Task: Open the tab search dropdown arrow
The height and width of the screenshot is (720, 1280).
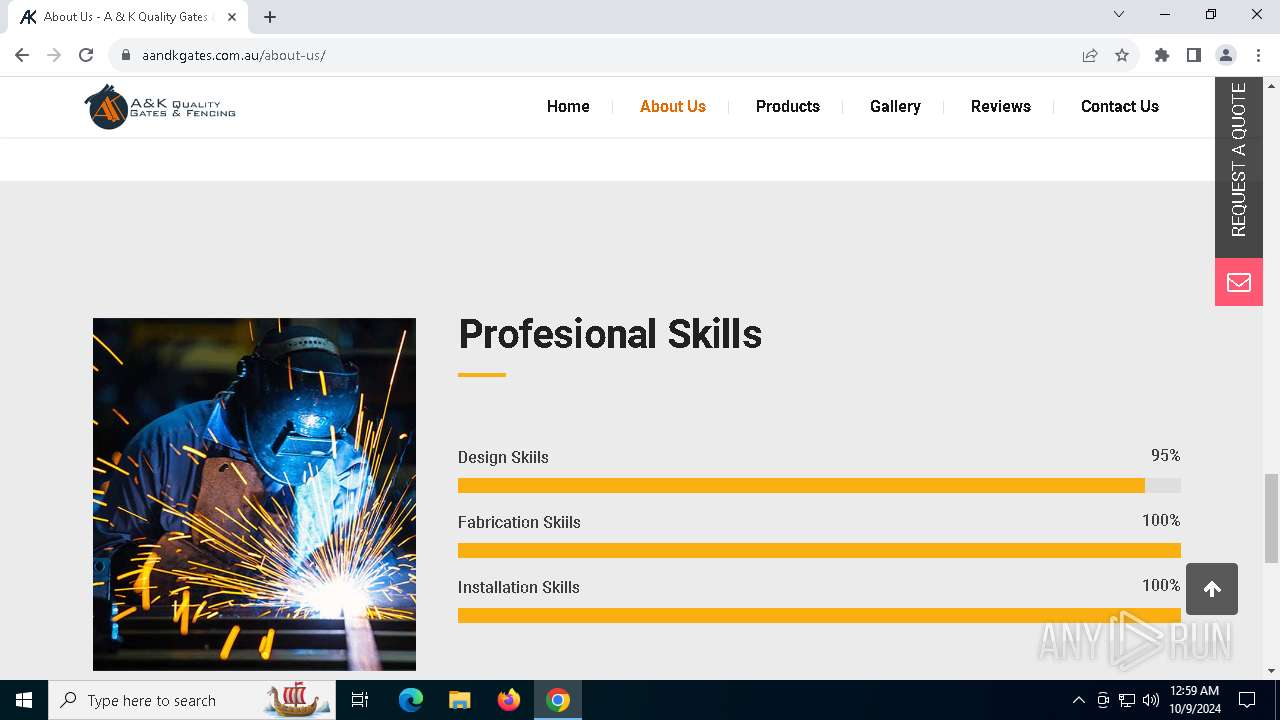Action: (x=1119, y=14)
